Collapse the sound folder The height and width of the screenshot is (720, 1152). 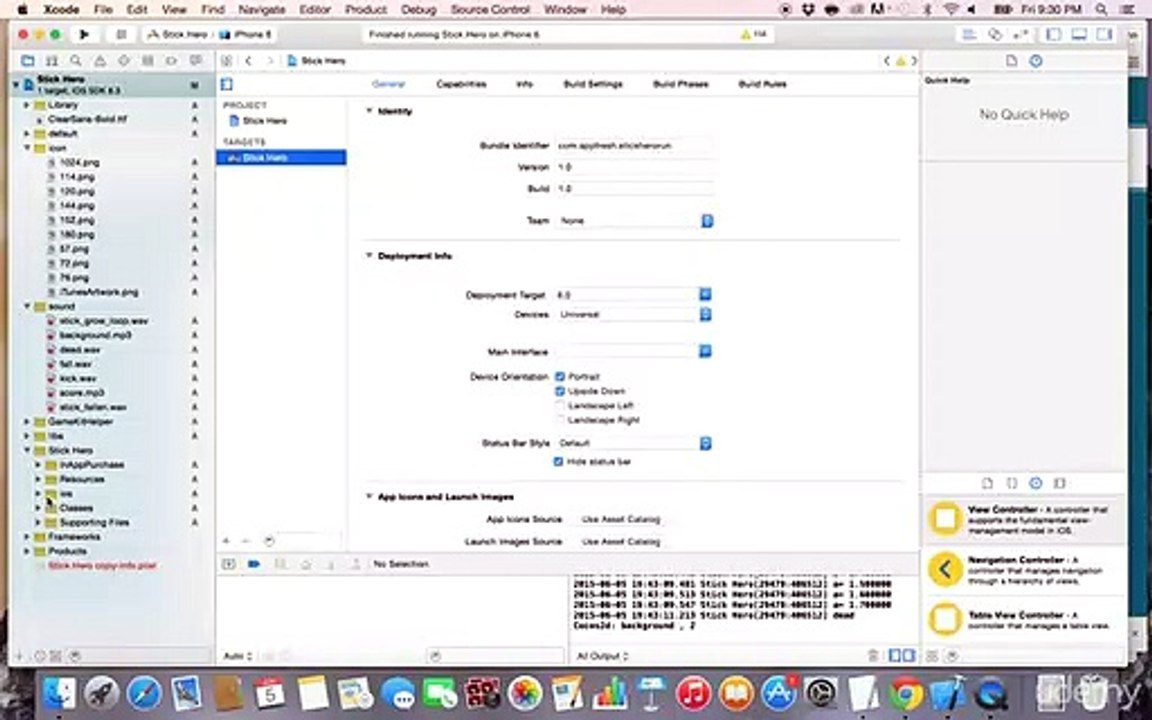[26, 306]
